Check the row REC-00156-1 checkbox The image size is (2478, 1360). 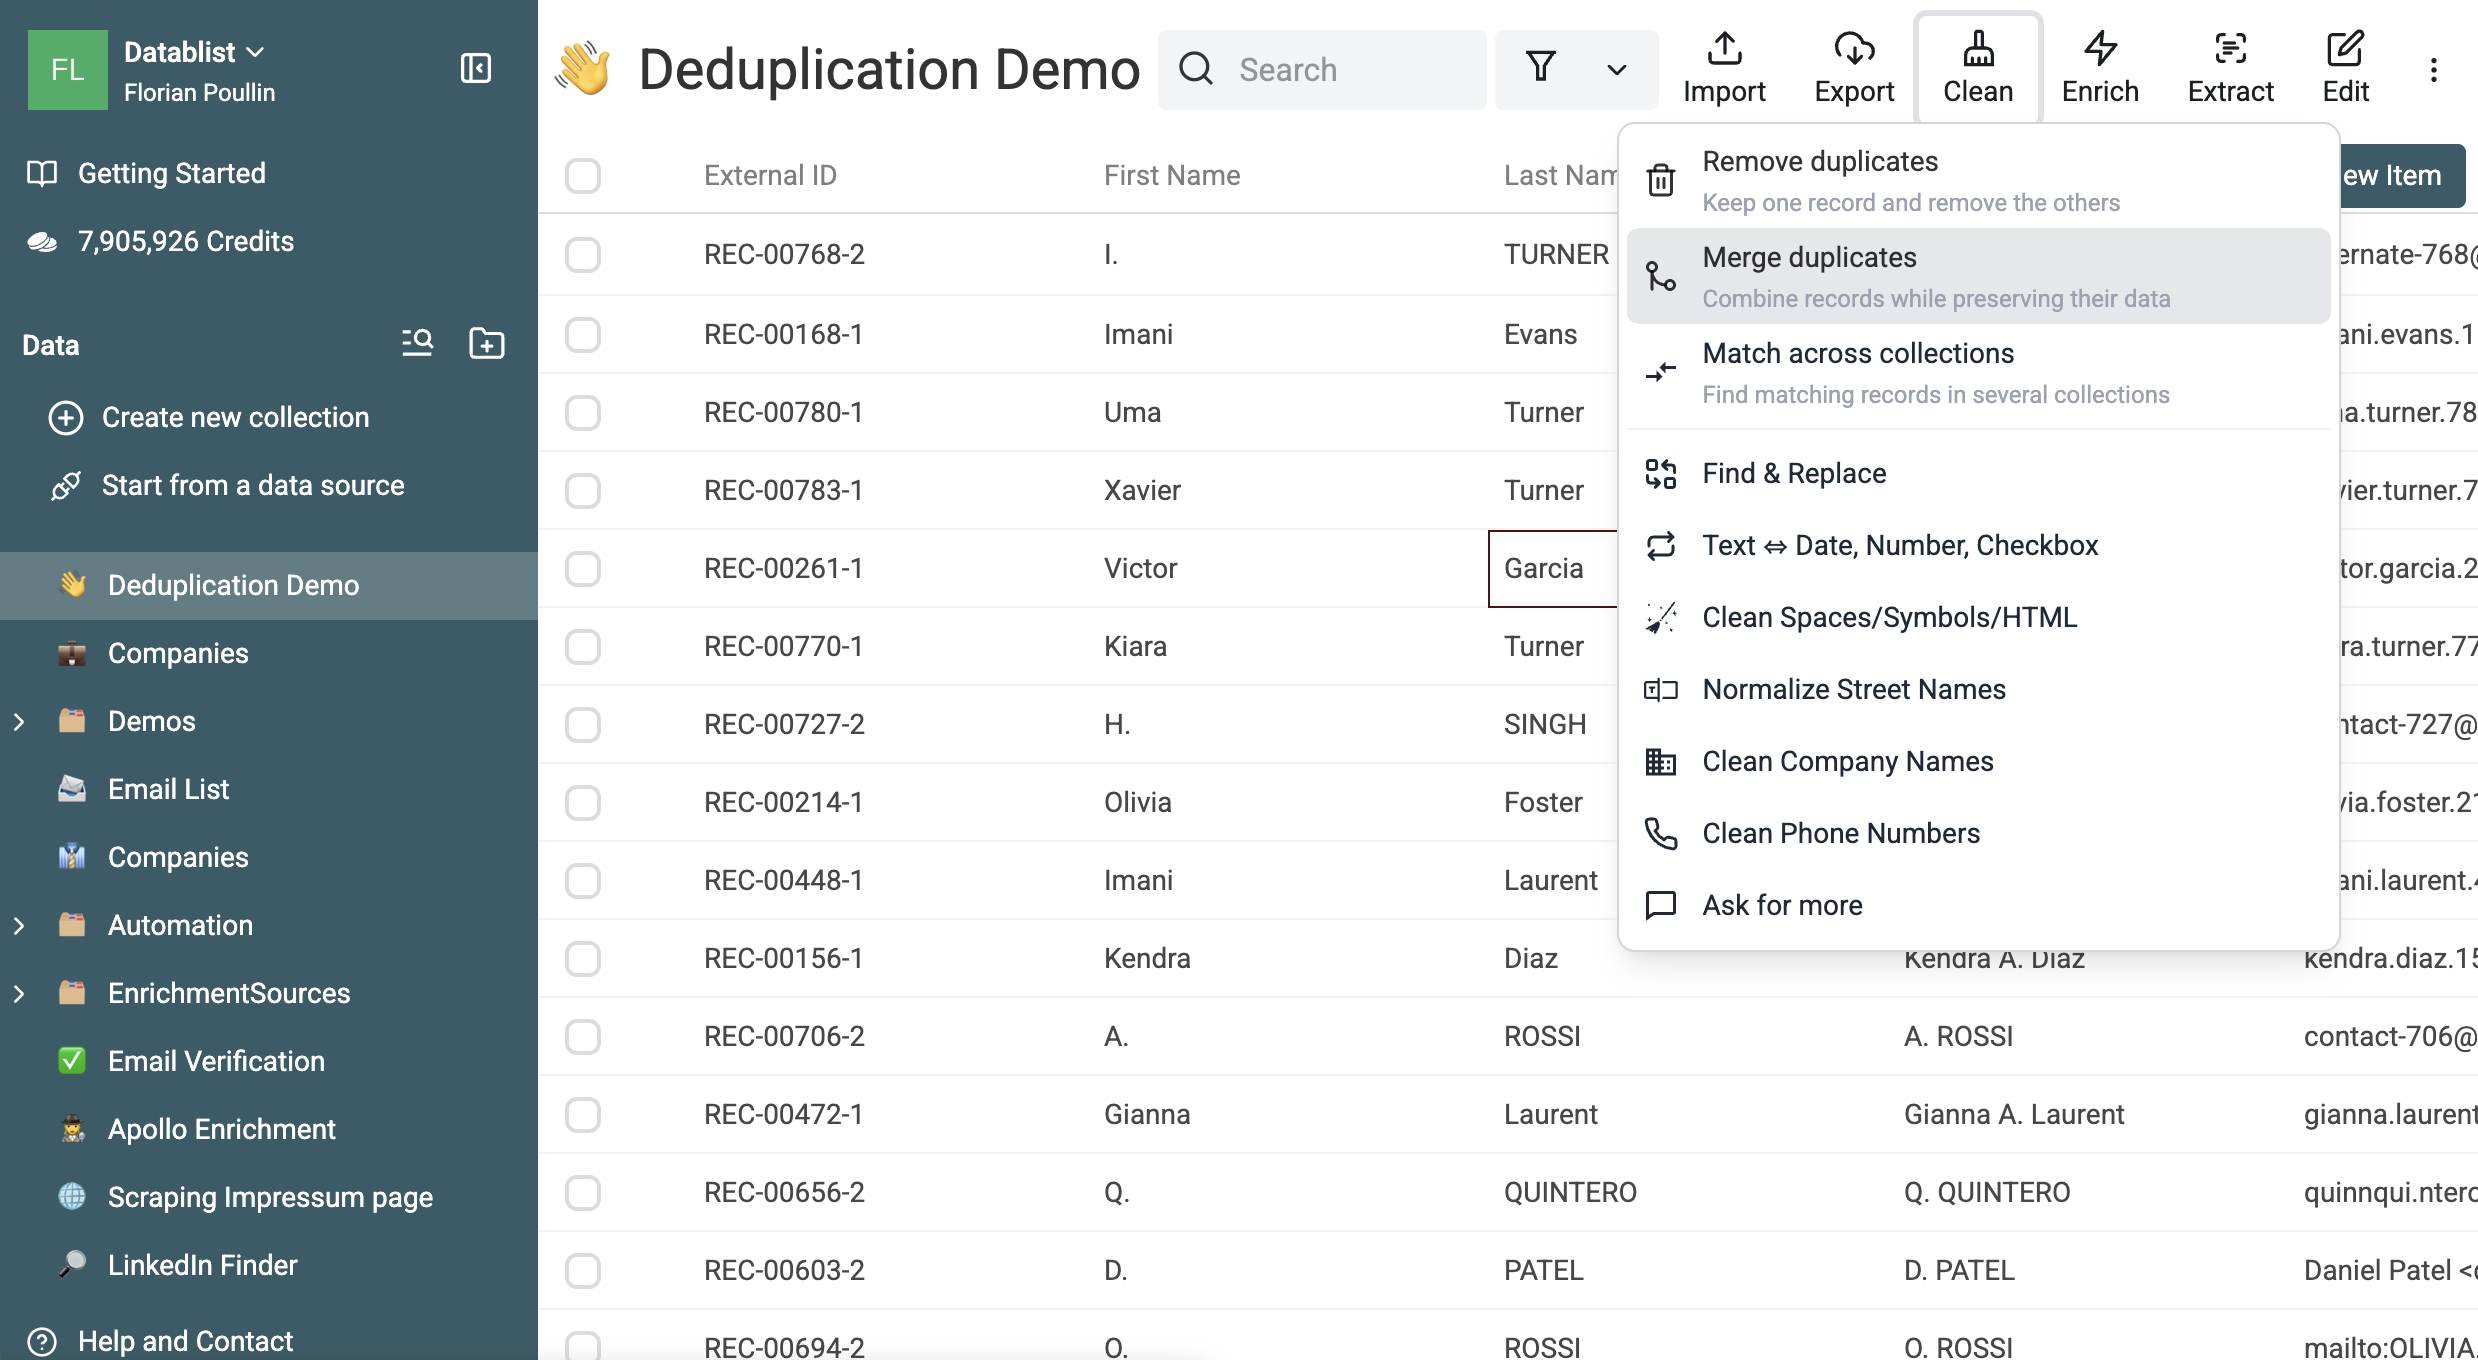583,958
